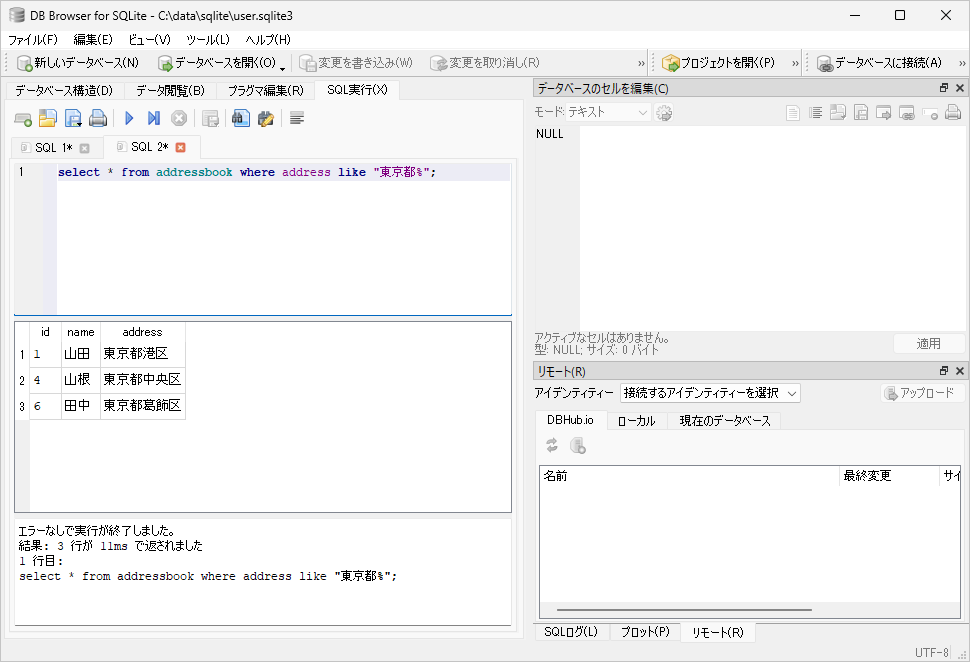
Task: Save the SQL file using the save icon
Action: tap(74, 118)
